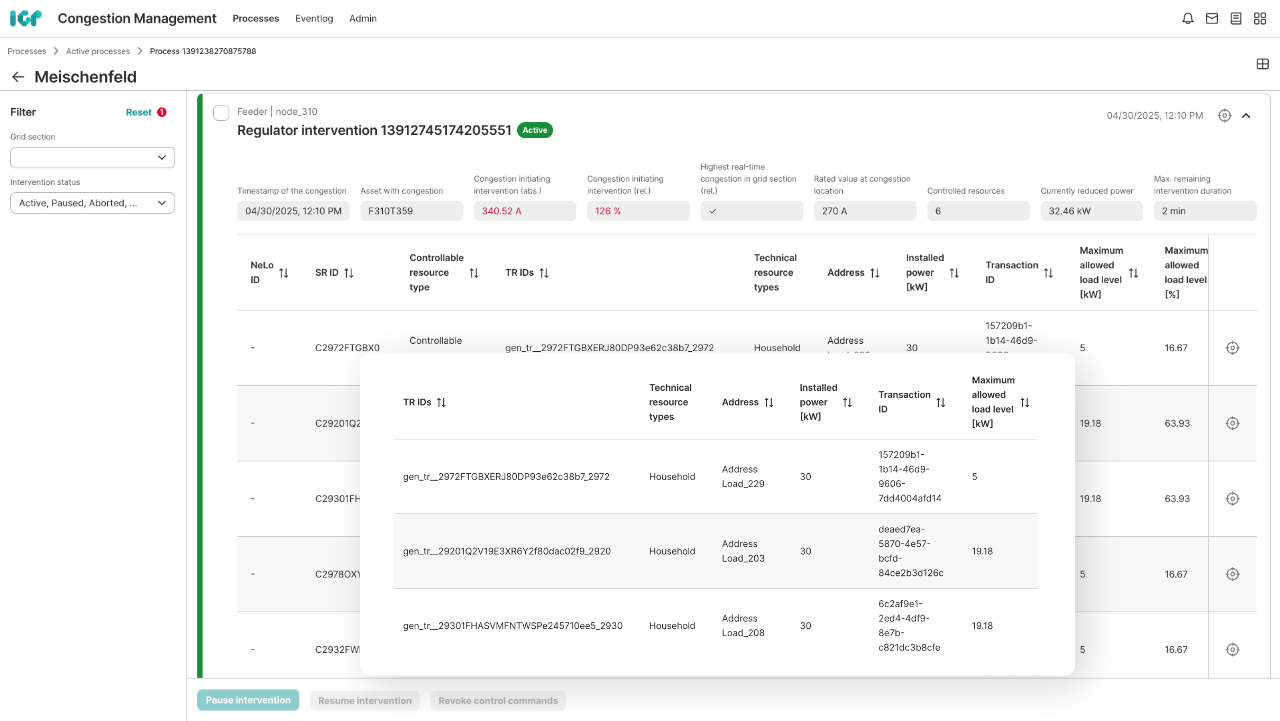
Task: Collapse the Regulator intervention panel
Action: [1246, 116]
